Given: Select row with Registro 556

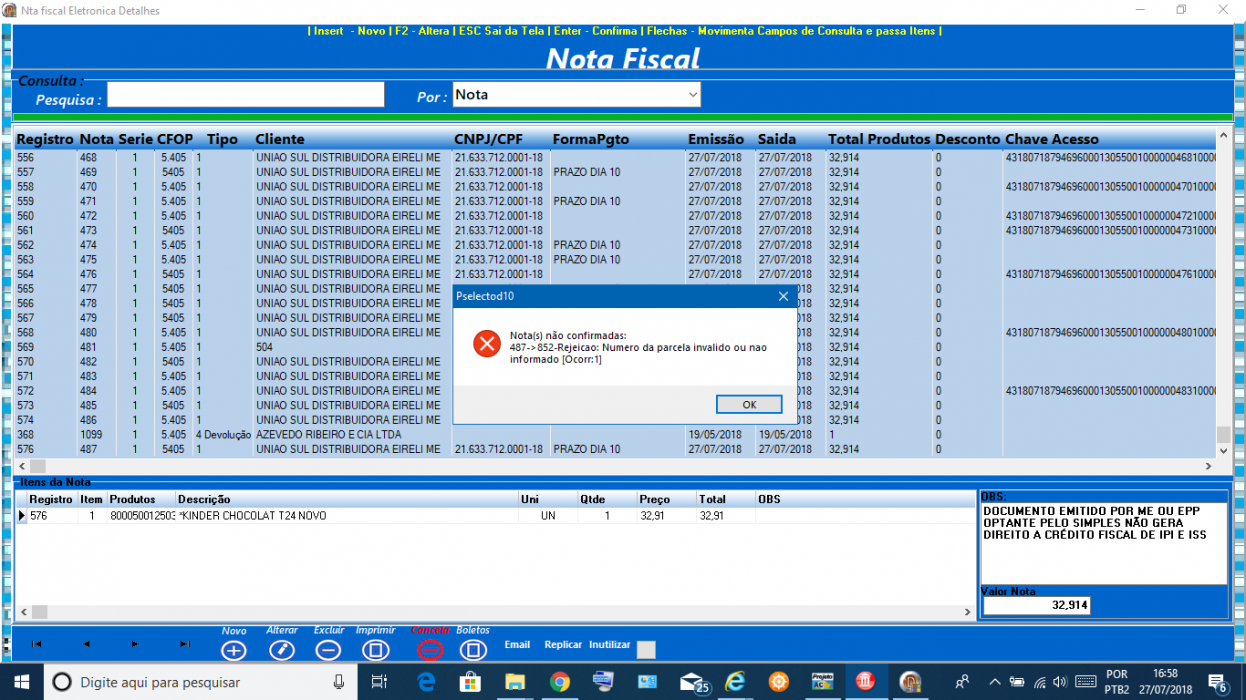Looking at the screenshot, I should pos(615,158).
